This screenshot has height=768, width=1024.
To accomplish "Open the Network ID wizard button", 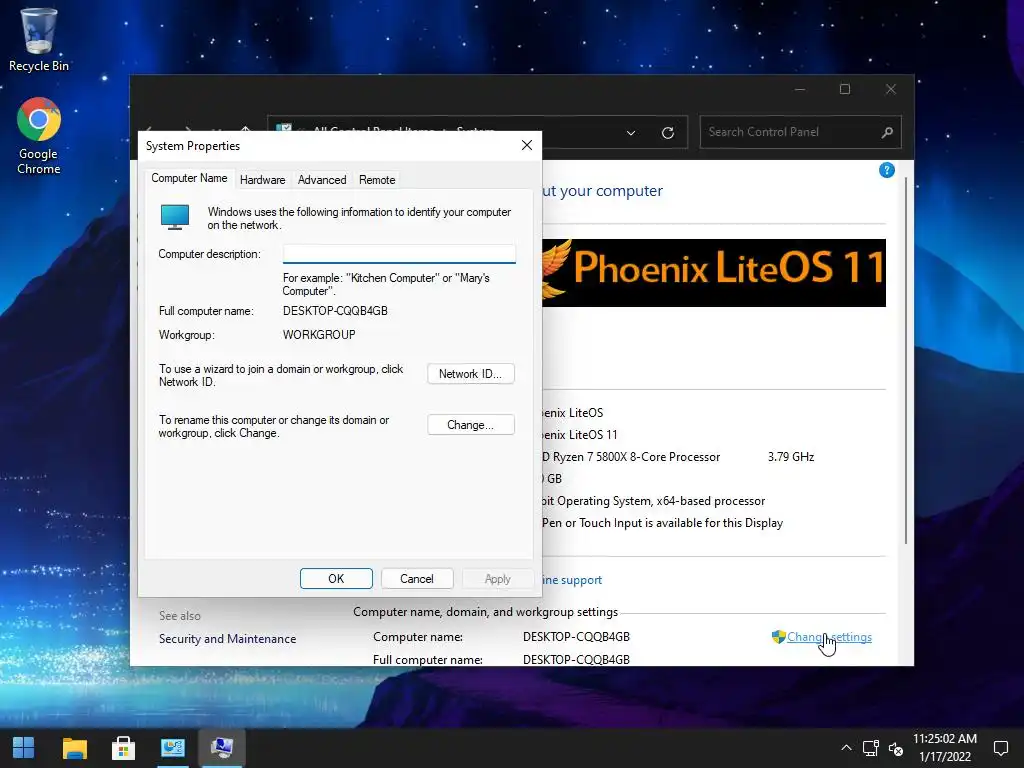I will click(x=471, y=374).
